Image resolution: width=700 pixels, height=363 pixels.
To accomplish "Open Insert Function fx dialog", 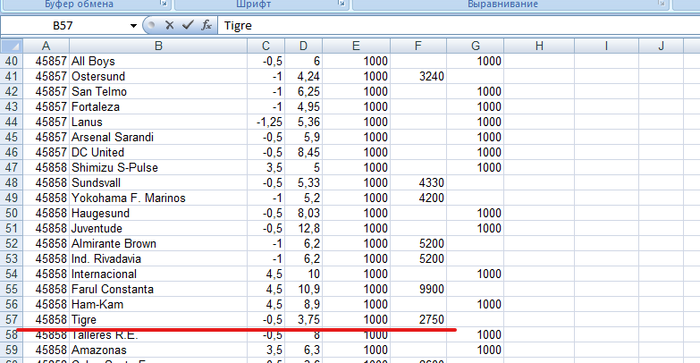I will [206, 25].
